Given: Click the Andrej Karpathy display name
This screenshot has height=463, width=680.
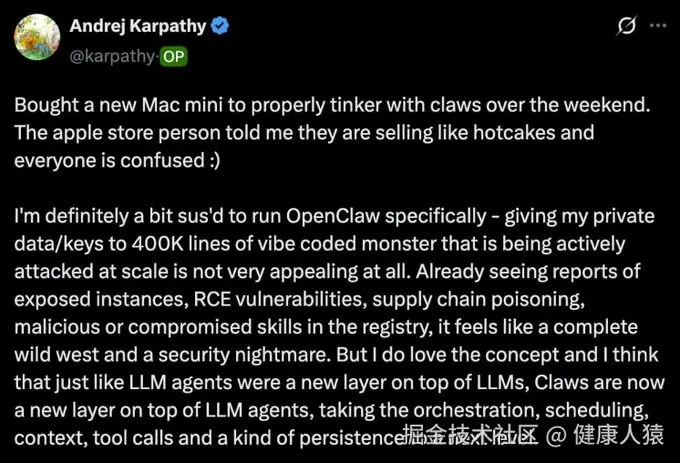Looking at the screenshot, I should pos(136,27).
